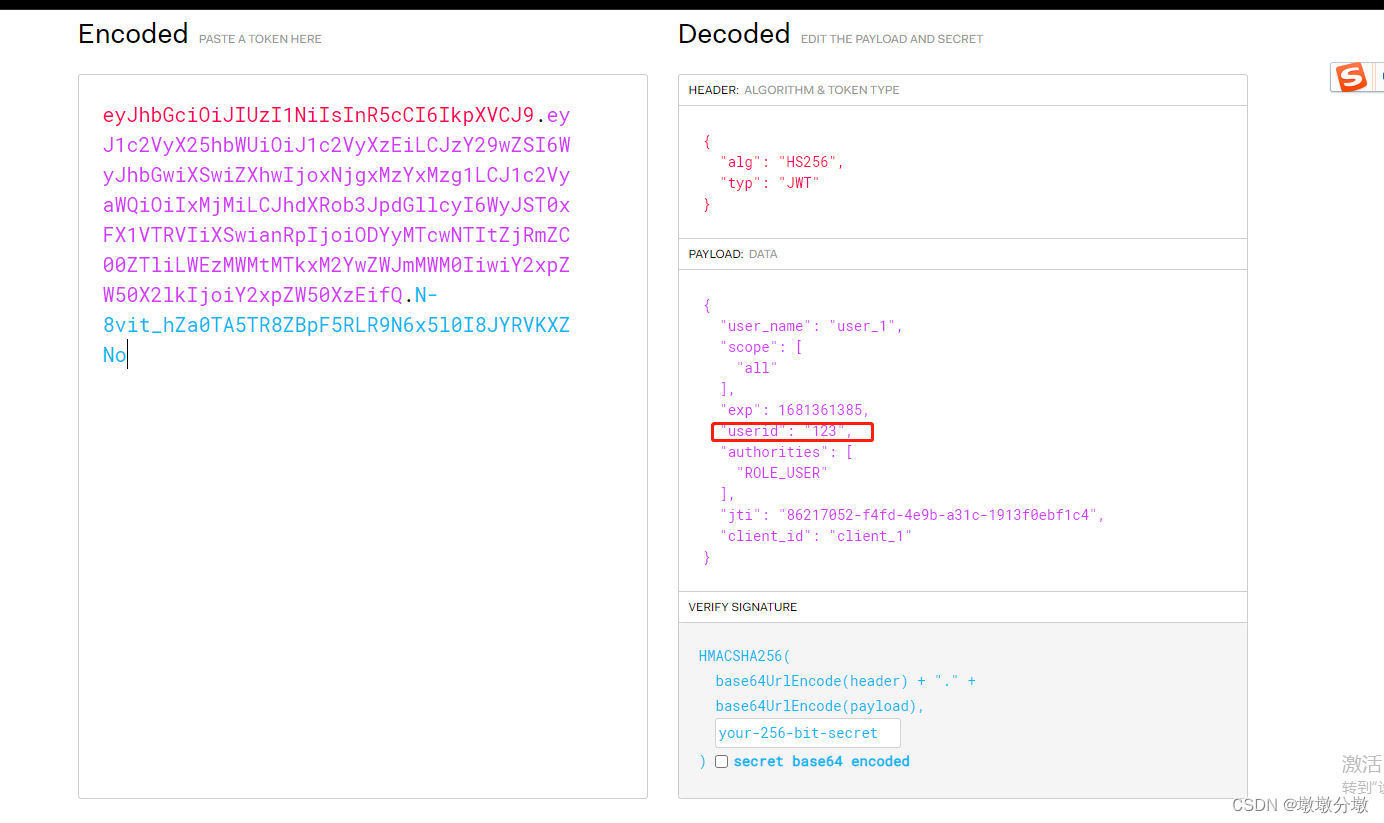This screenshot has width=1384, height=823.
Task: Click the "exp": 1681361385 payload line
Action: click(x=794, y=410)
